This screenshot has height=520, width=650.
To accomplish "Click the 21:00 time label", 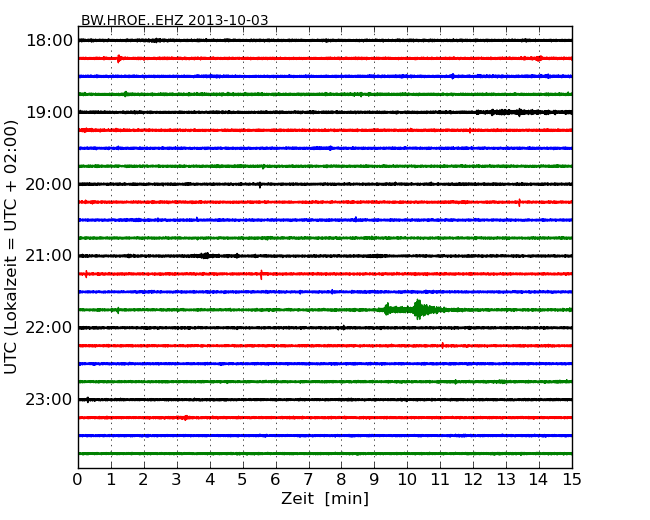I will click(x=49, y=256).
